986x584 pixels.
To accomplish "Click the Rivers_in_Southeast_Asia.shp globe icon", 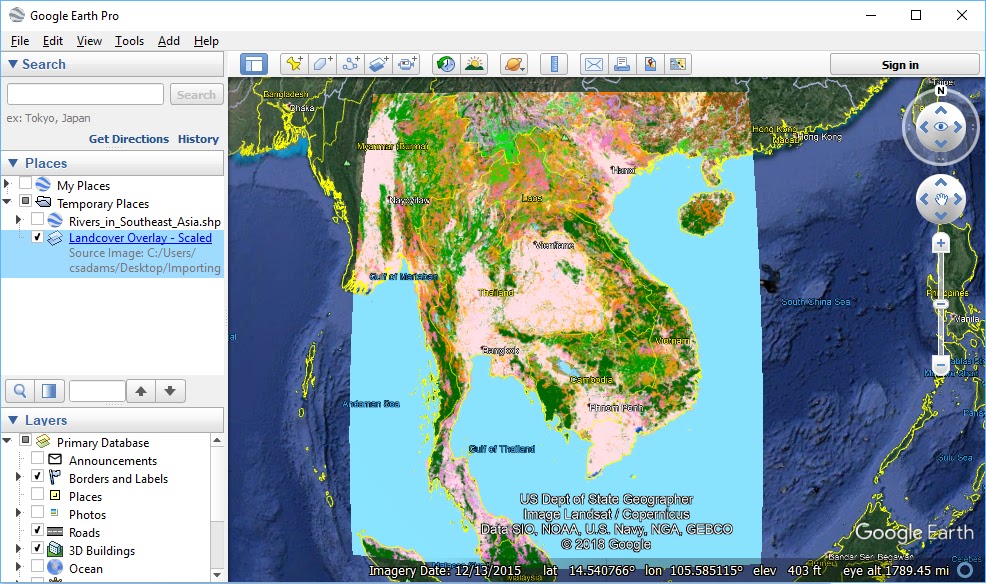I will [x=55, y=221].
